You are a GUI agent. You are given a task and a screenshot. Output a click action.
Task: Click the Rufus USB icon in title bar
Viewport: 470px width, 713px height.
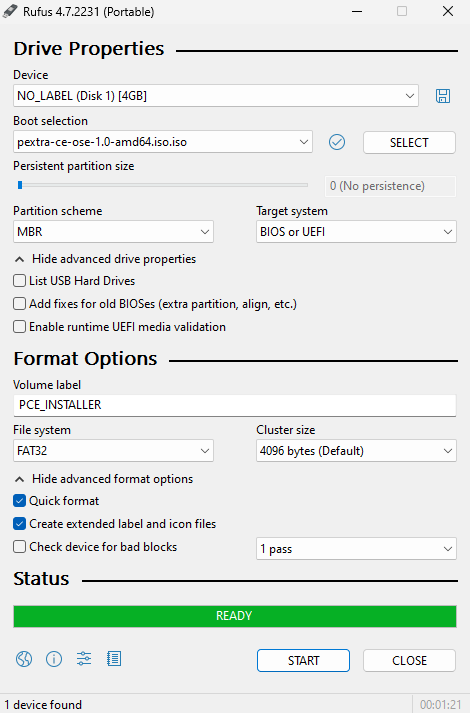[10, 11]
